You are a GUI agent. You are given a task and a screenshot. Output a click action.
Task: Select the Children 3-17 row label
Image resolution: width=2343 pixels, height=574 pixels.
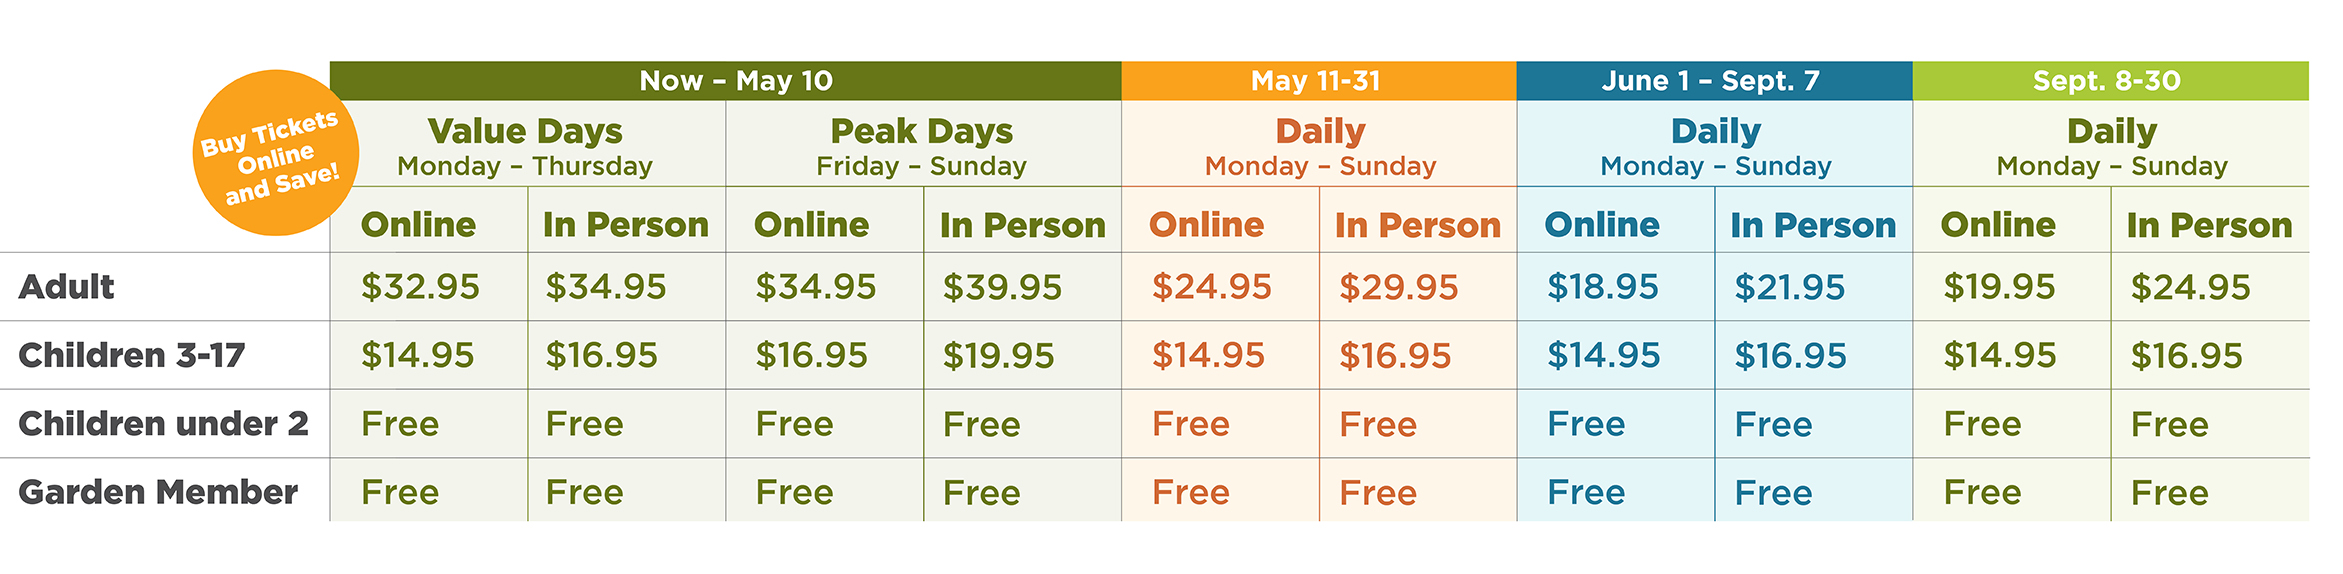point(131,355)
